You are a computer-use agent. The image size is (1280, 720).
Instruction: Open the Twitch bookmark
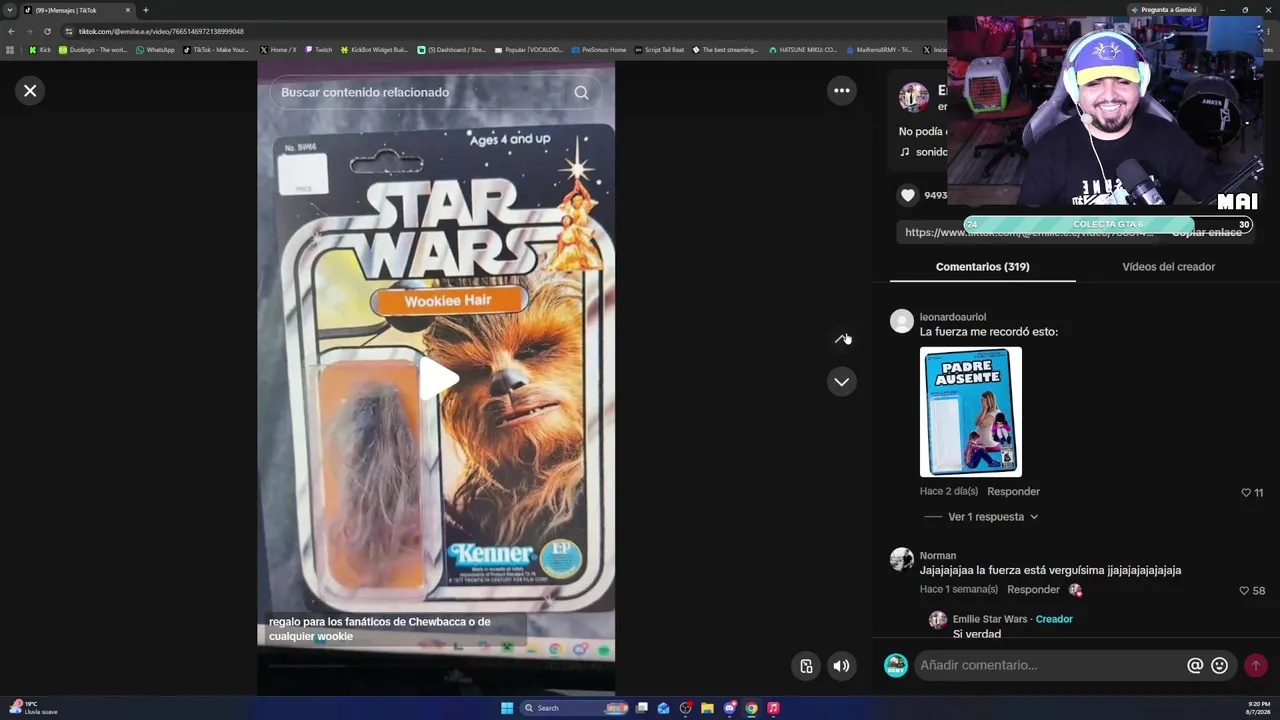click(x=319, y=50)
